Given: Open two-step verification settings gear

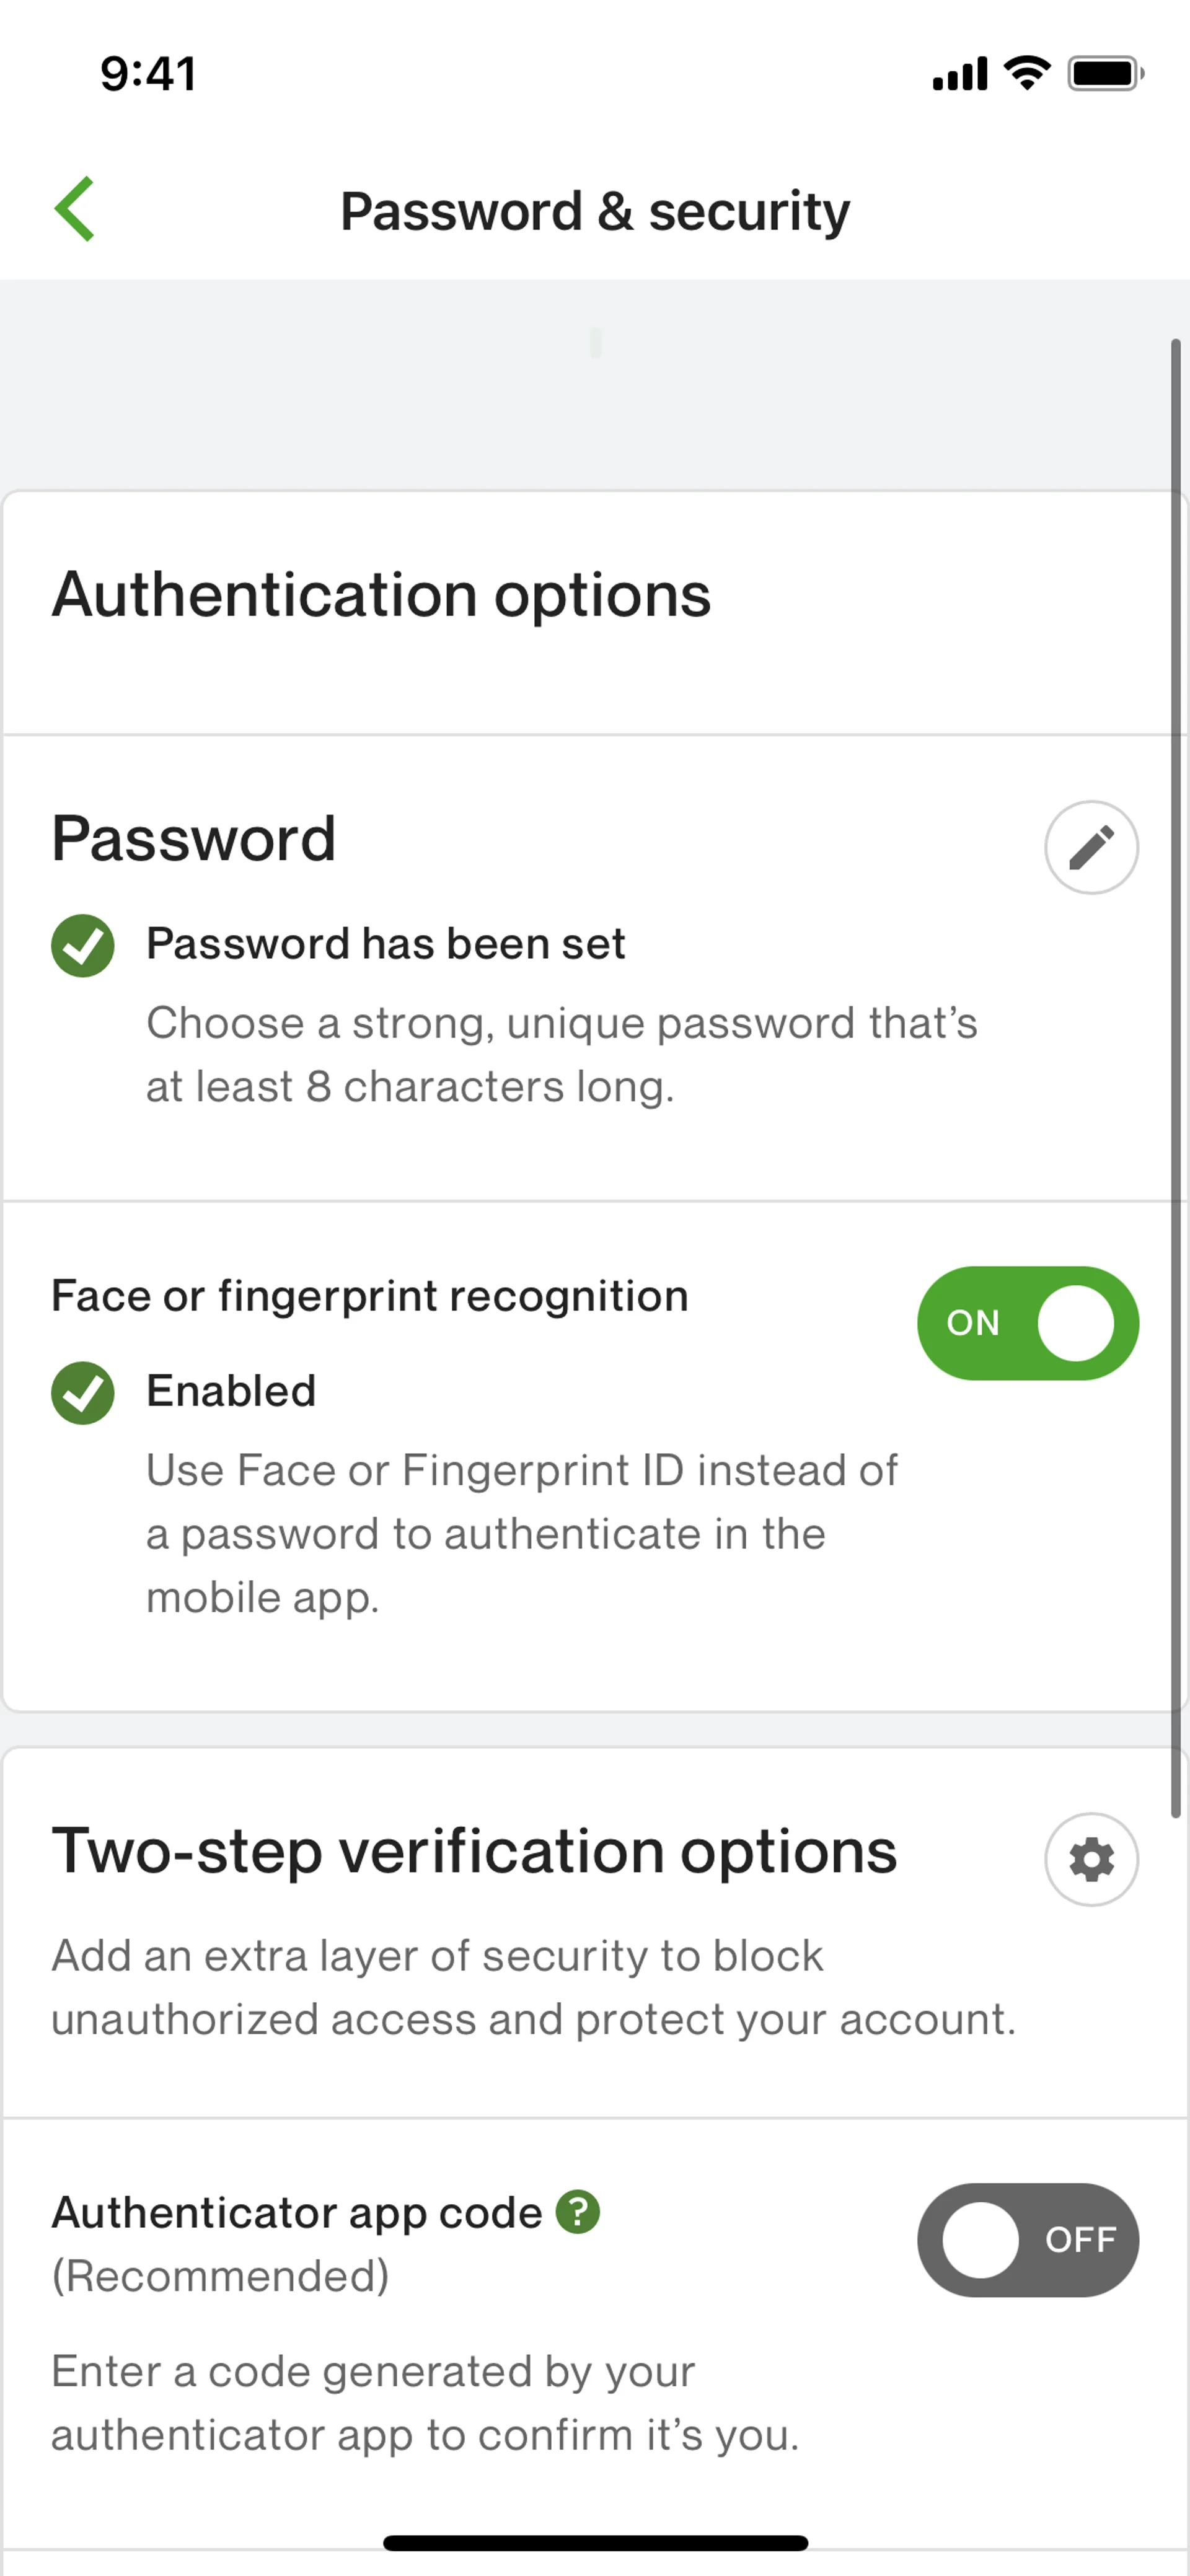Looking at the screenshot, I should 1091,1859.
